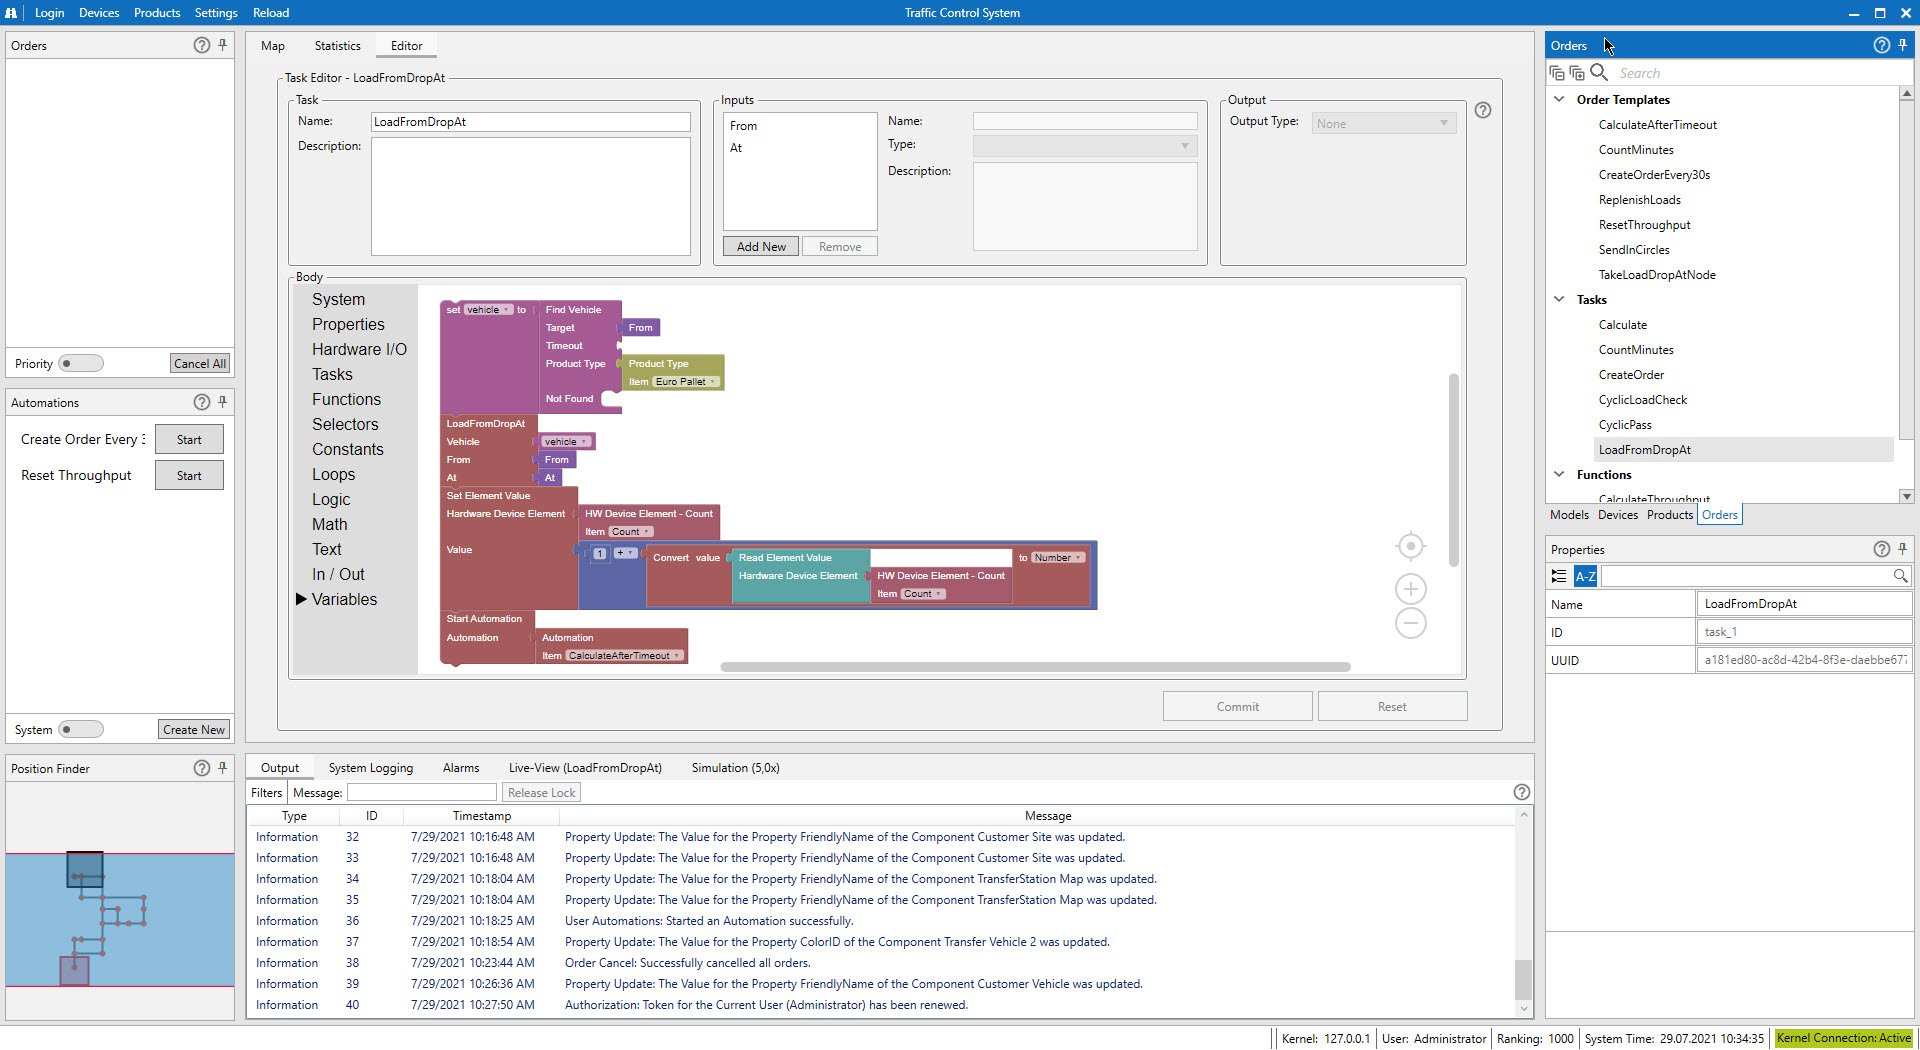Viewport: 1920px width, 1050px height.
Task: Click the Message filter input field
Action: pos(421,792)
